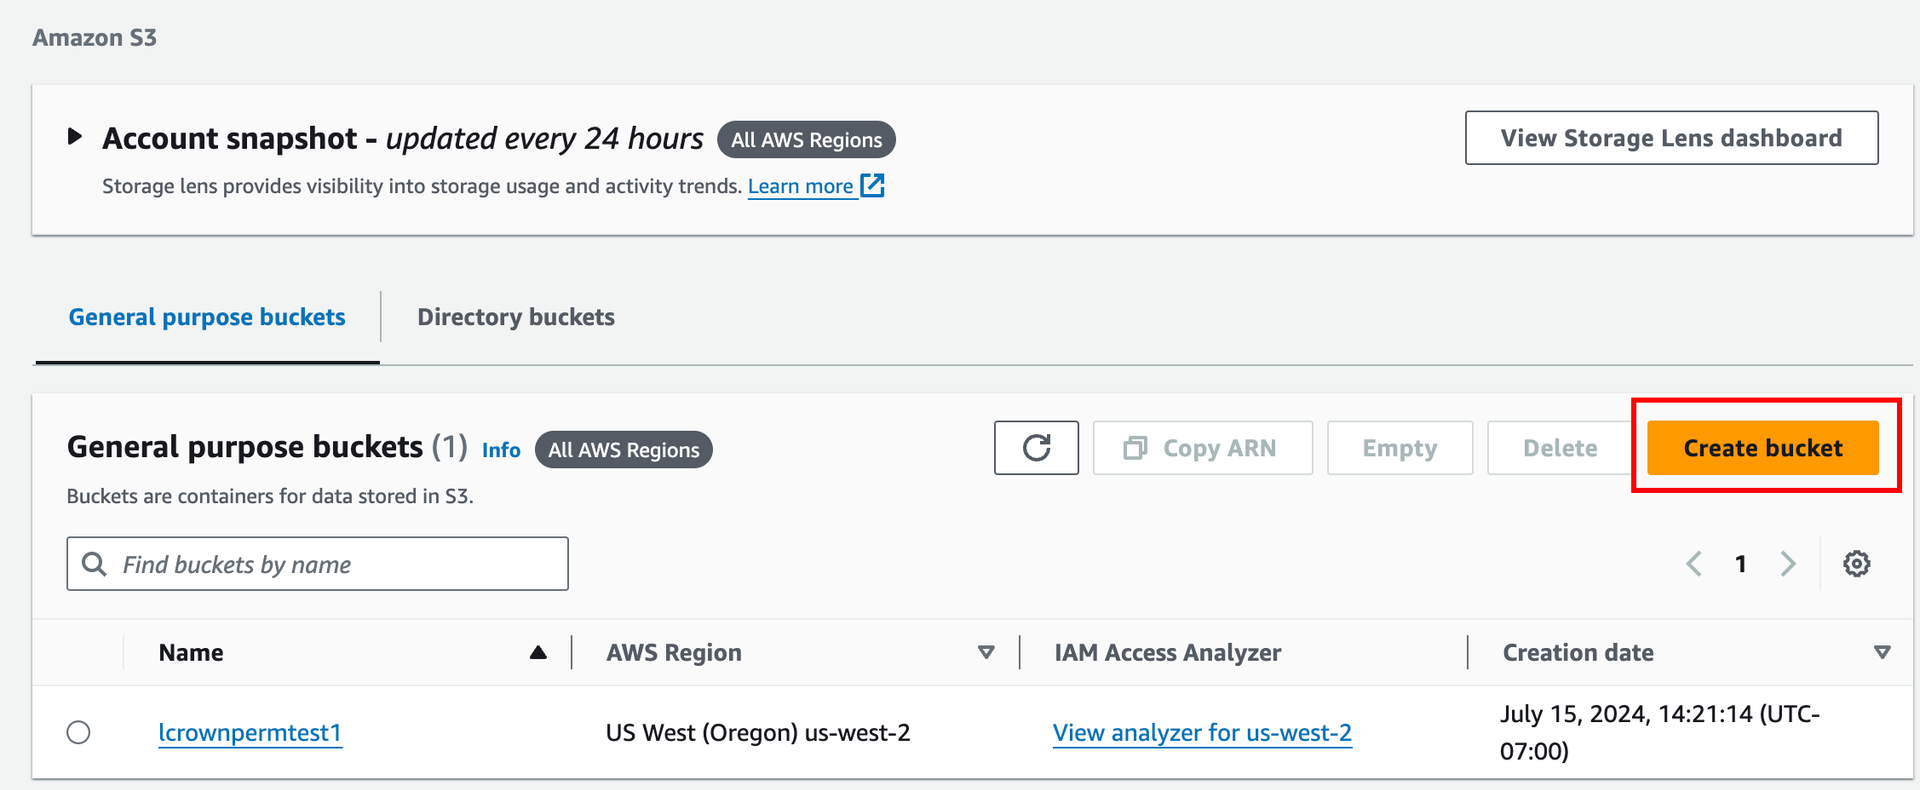Click the View Storage Lens dashboard button
The height and width of the screenshot is (790, 1920).
[x=1671, y=138]
